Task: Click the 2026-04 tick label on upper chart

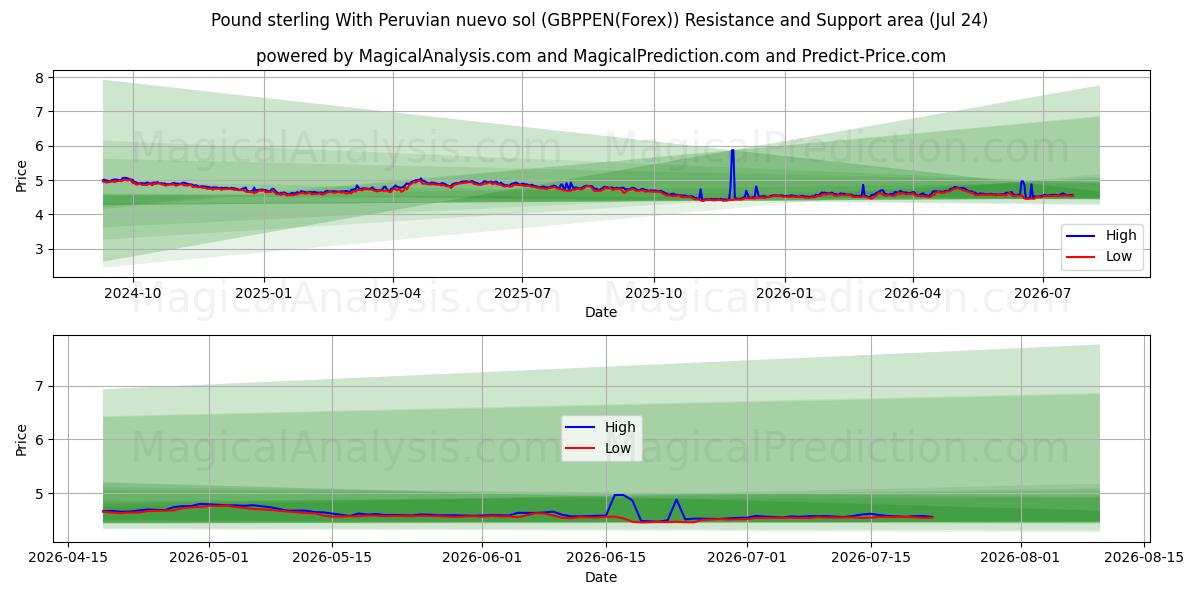Action: click(x=913, y=294)
